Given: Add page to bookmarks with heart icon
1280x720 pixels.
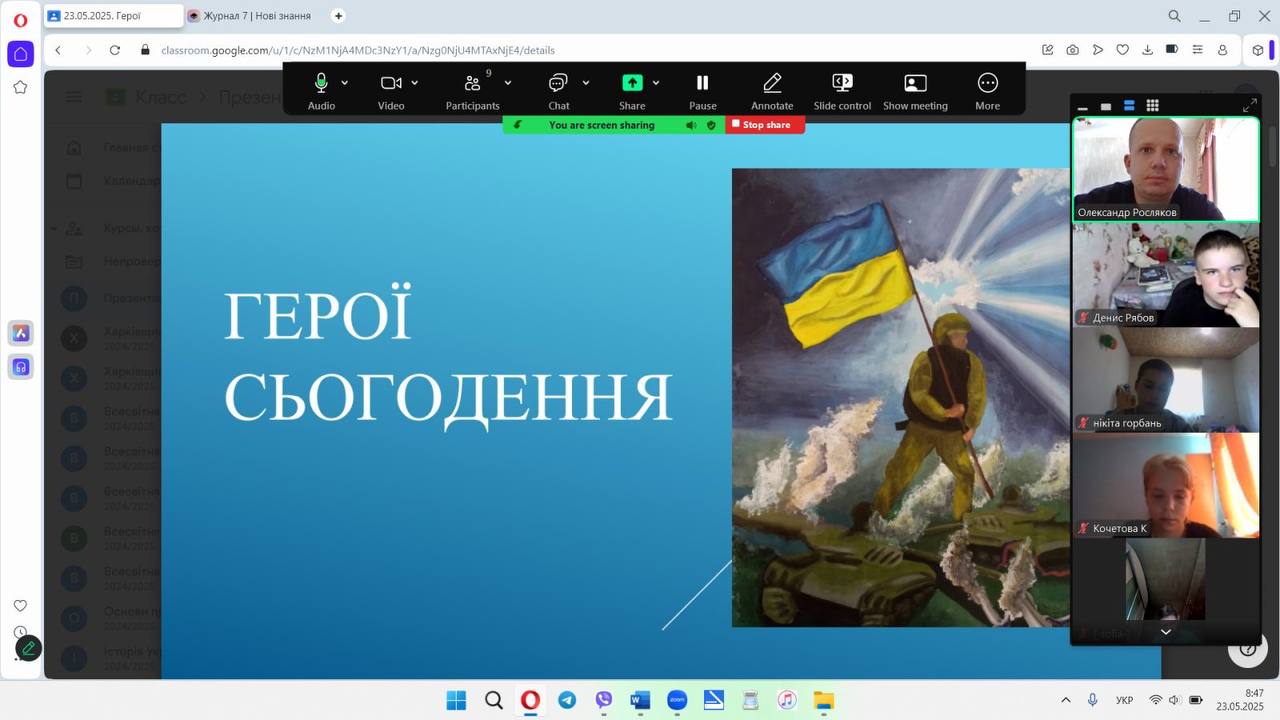Looking at the screenshot, I should [1122, 50].
